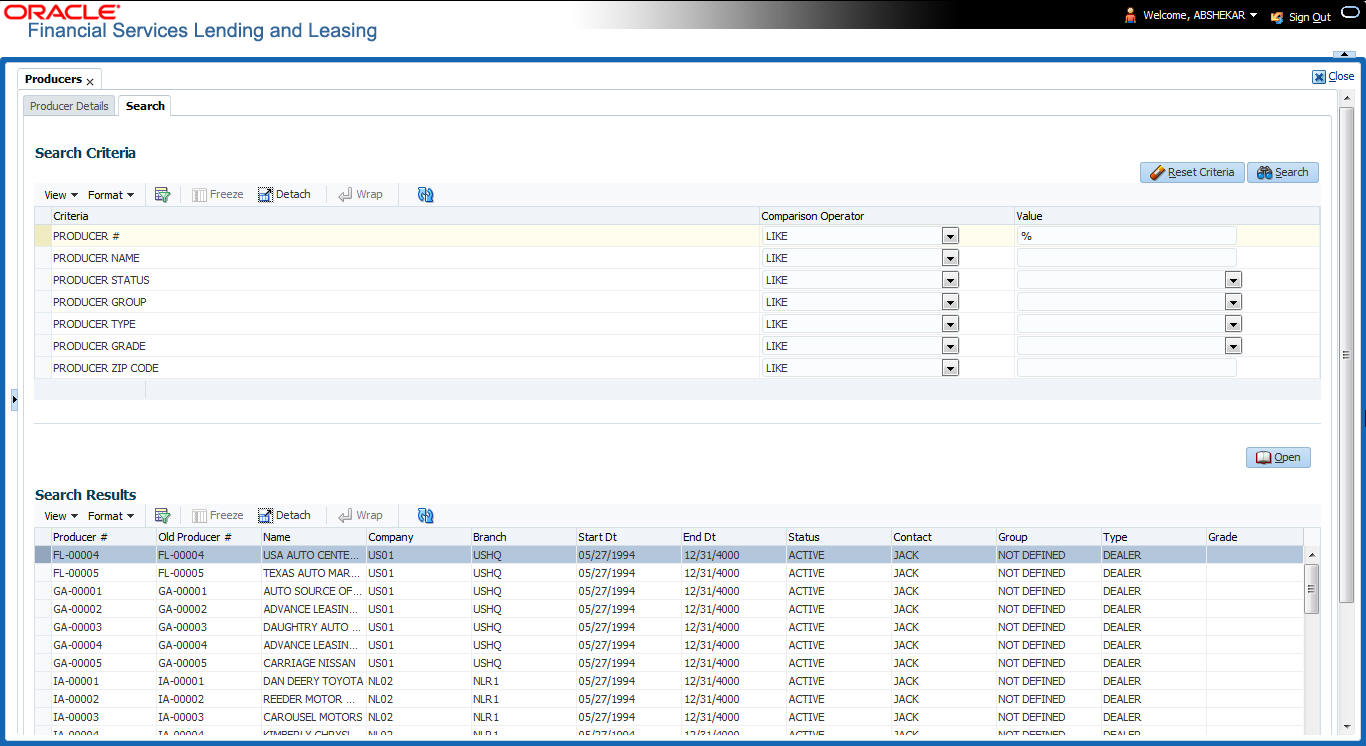This screenshot has height=746, width=1366.
Task: Click the Open button below Search Criteria
Action: (1278, 457)
